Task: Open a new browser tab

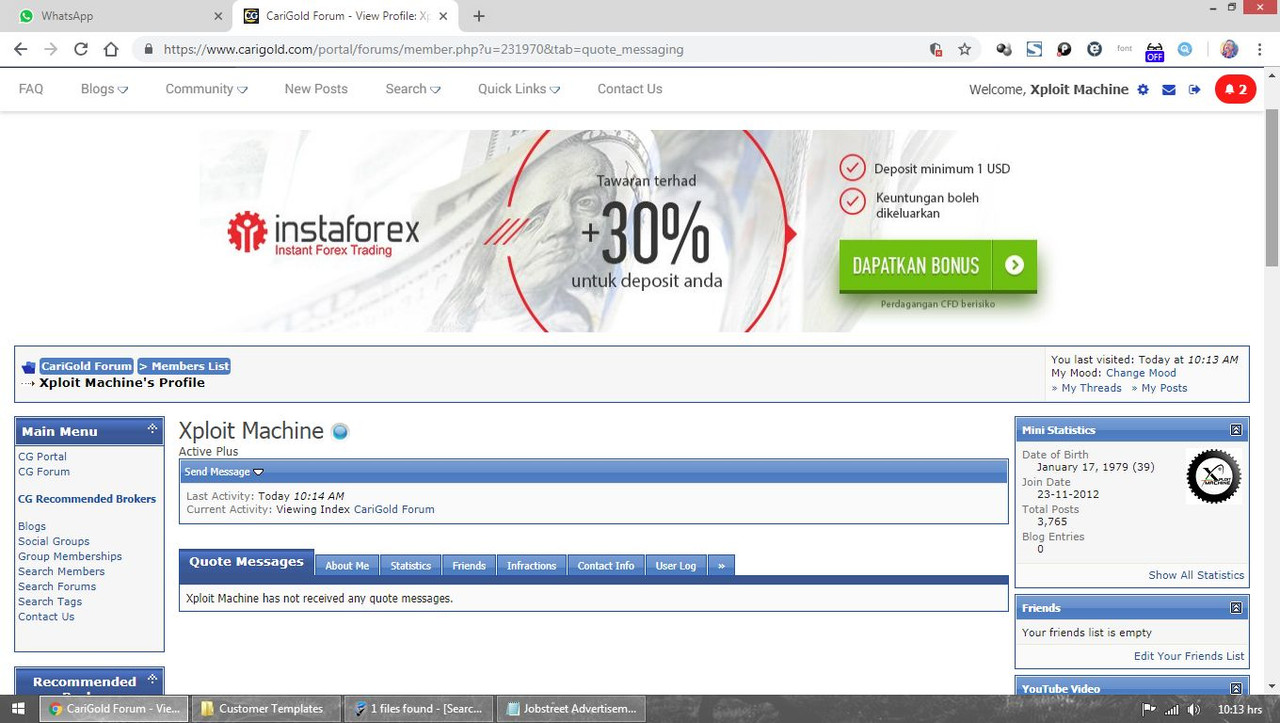Action: click(479, 16)
